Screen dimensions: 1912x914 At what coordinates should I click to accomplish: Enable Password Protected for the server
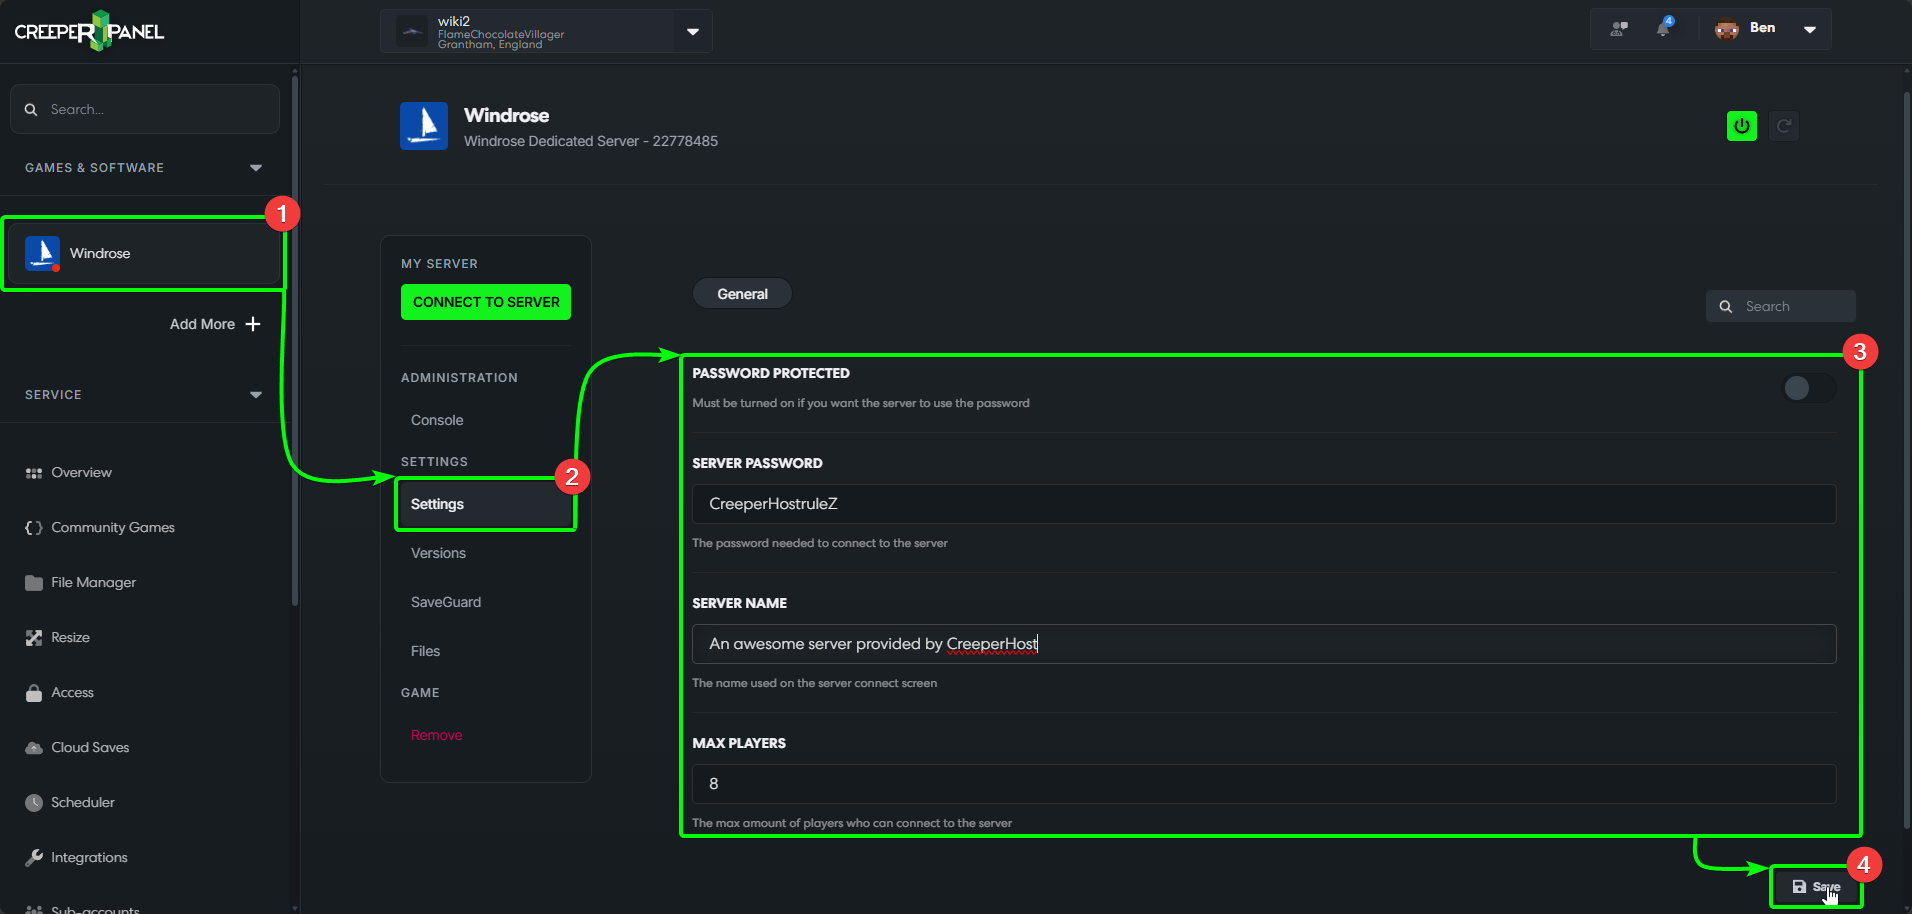coord(1808,388)
